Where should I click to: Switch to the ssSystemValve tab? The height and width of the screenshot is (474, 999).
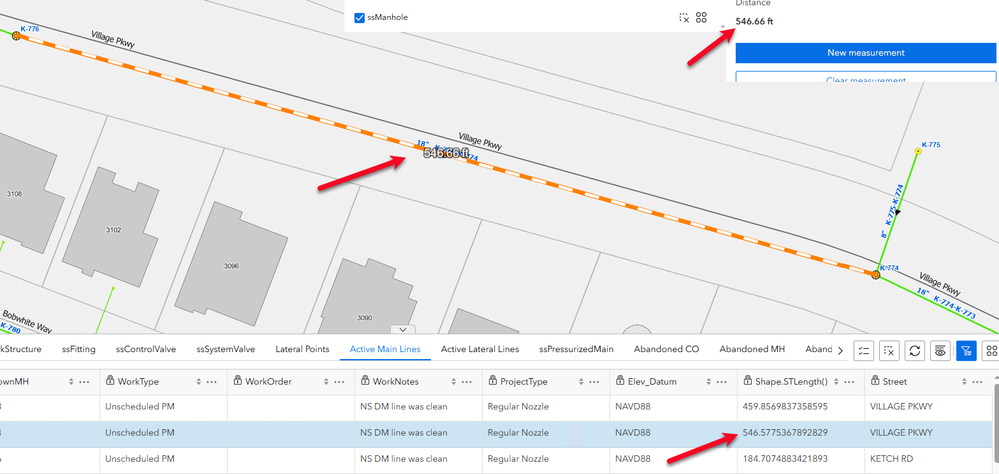[226, 349]
